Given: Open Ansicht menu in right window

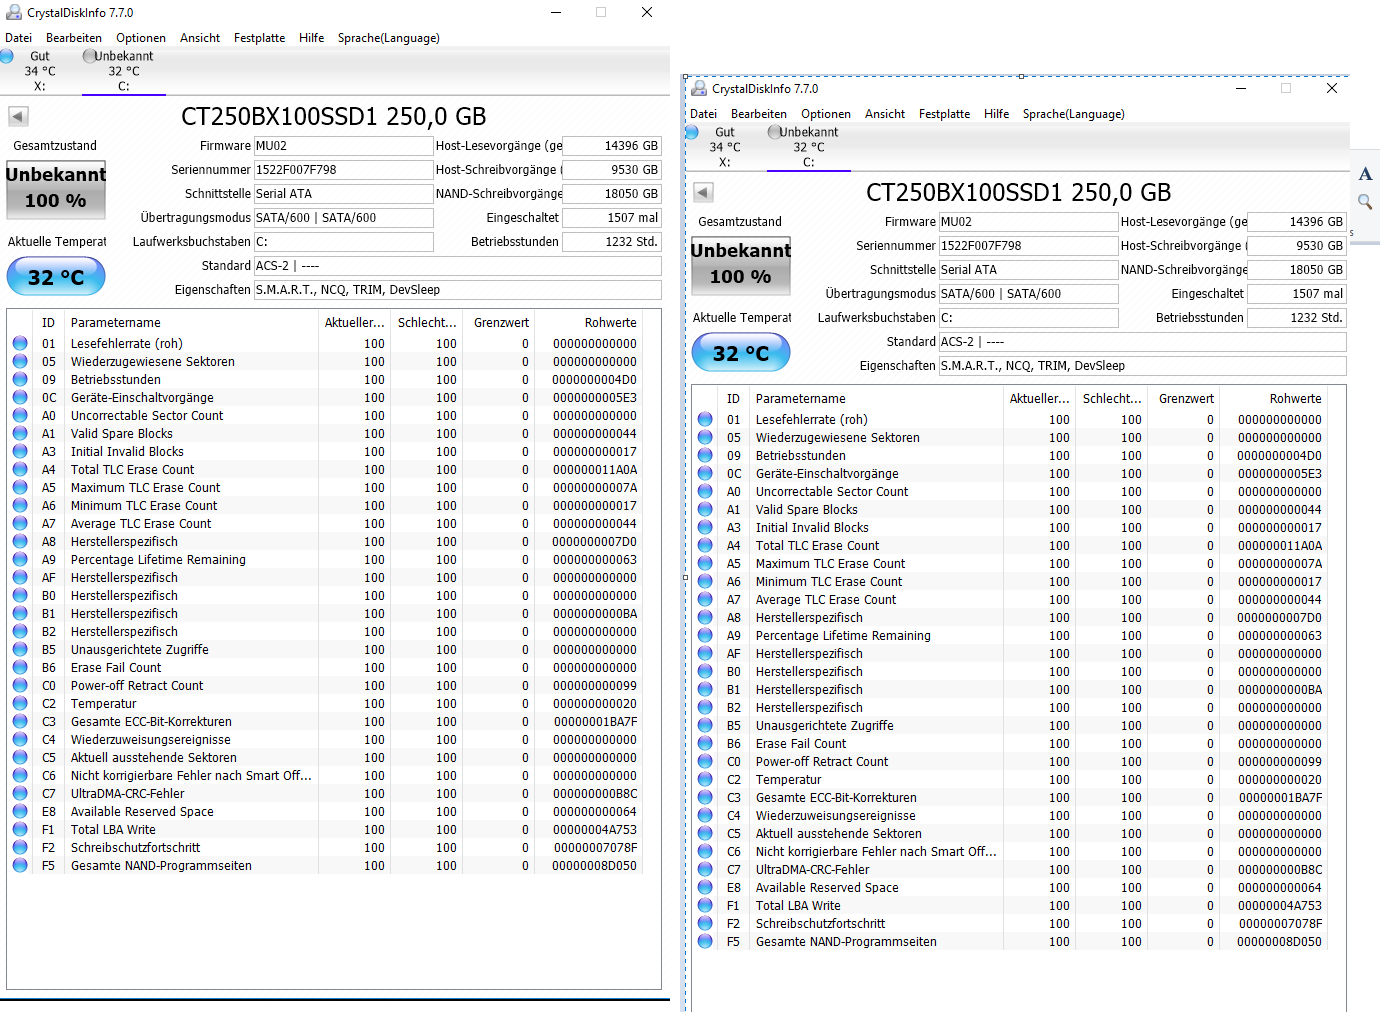Looking at the screenshot, I should pos(885,114).
